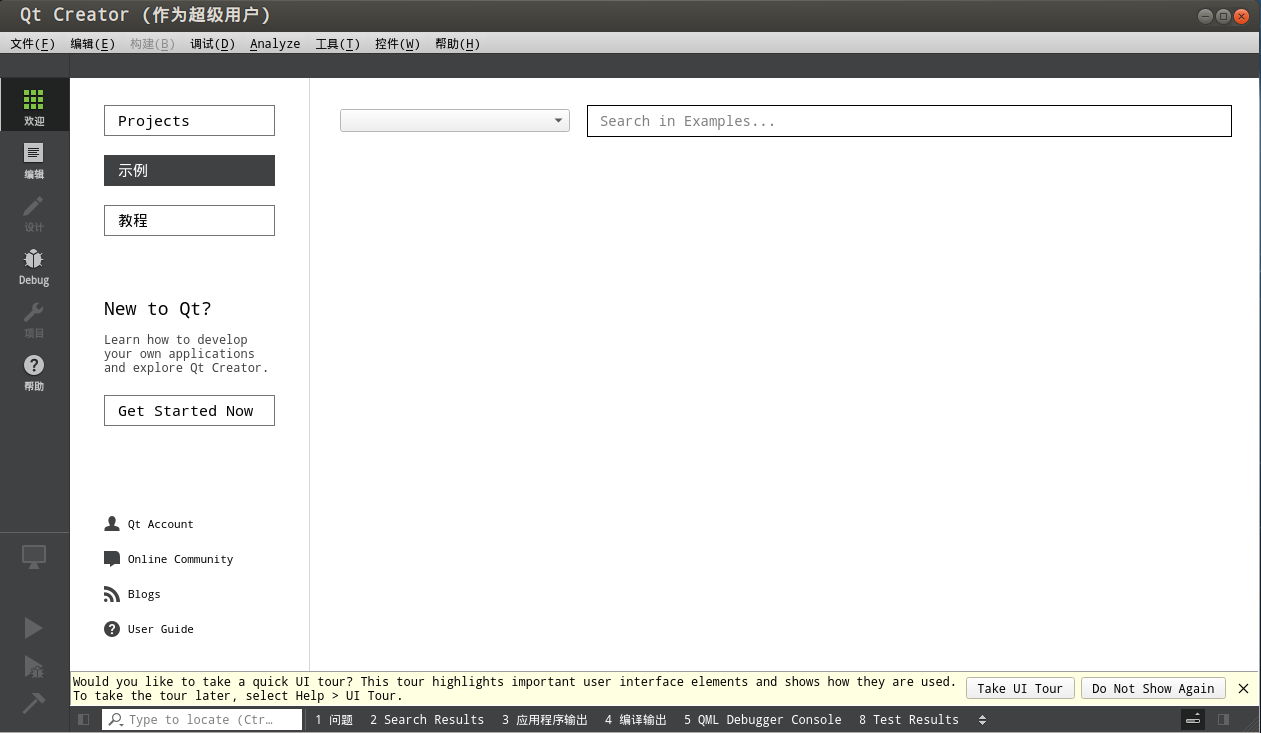Open the 项目 Projects mode
The image size is (1261, 733).
[34, 319]
